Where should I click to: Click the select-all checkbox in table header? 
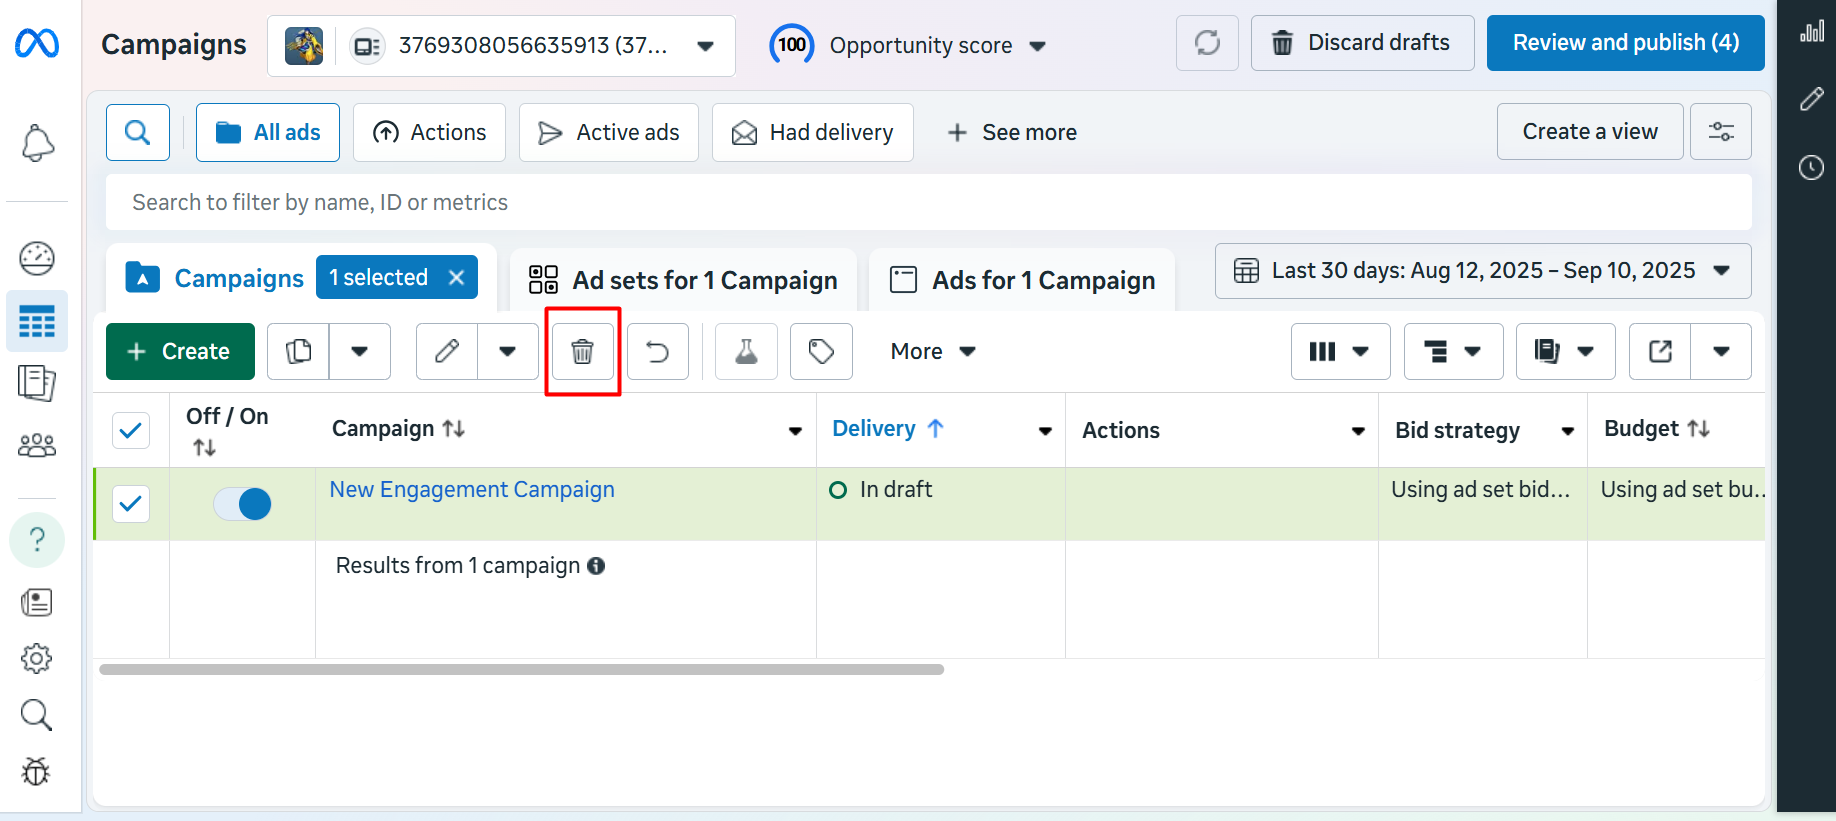[131, 430]
